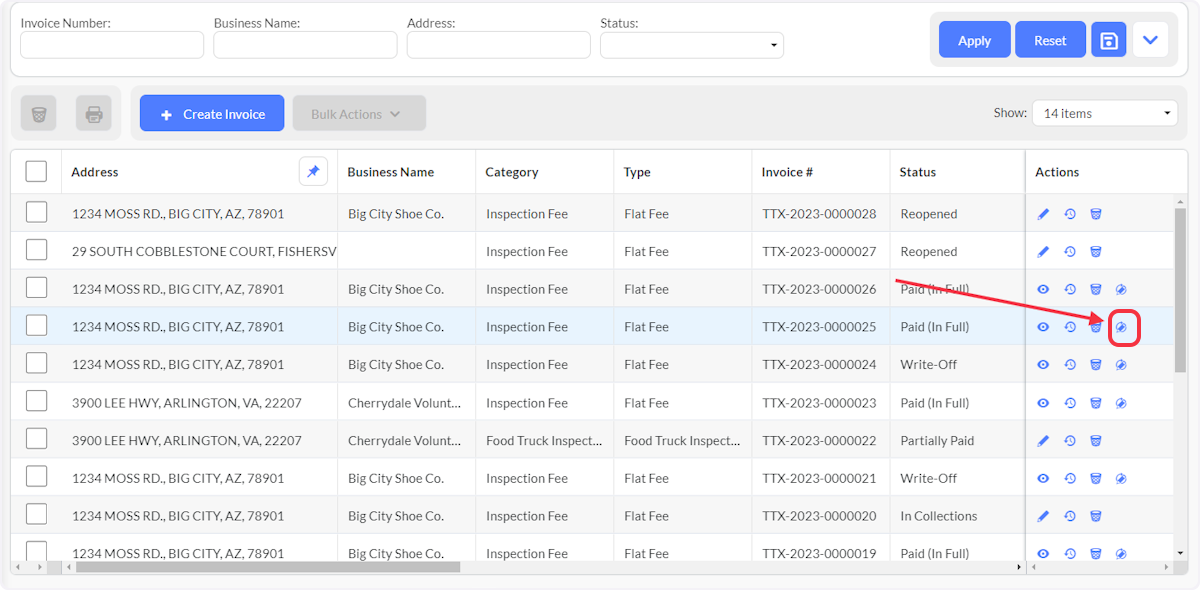Sort by the Status column header

point(918,172)
